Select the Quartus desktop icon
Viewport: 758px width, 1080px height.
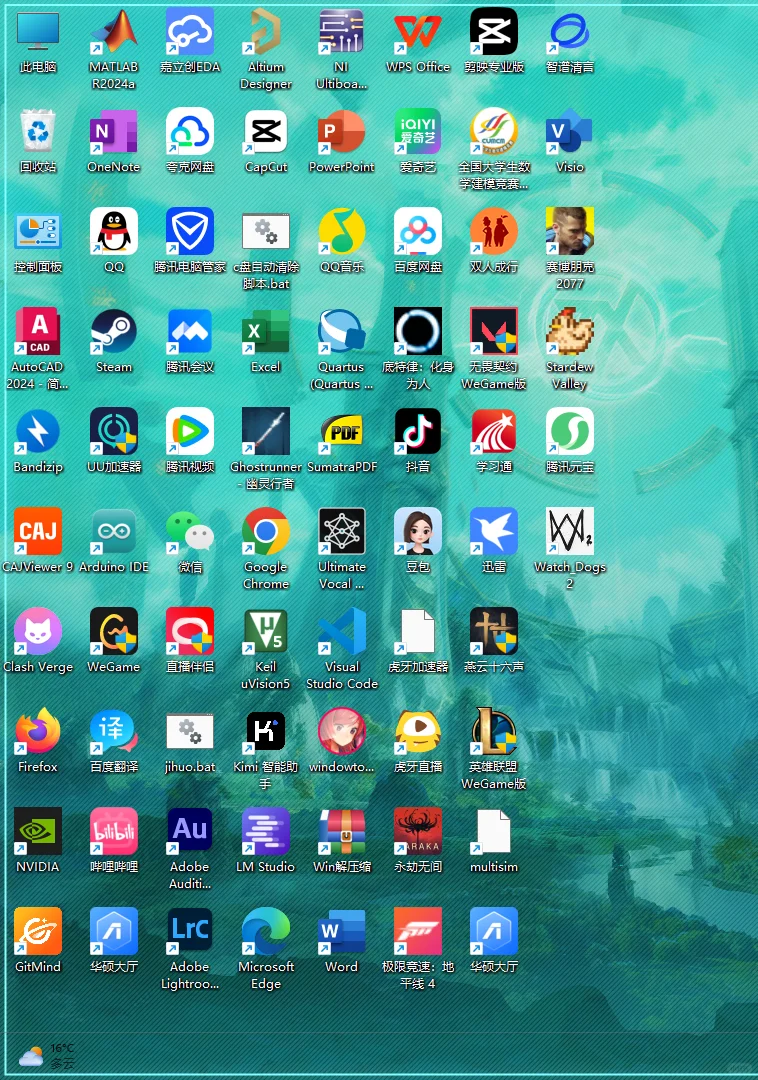(341, 331)
